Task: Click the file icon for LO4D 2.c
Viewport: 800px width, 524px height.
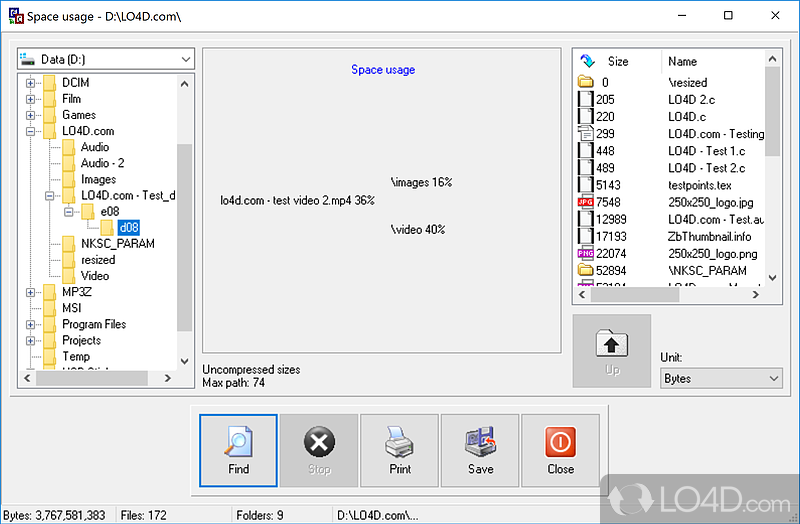Action: point(586,99)
